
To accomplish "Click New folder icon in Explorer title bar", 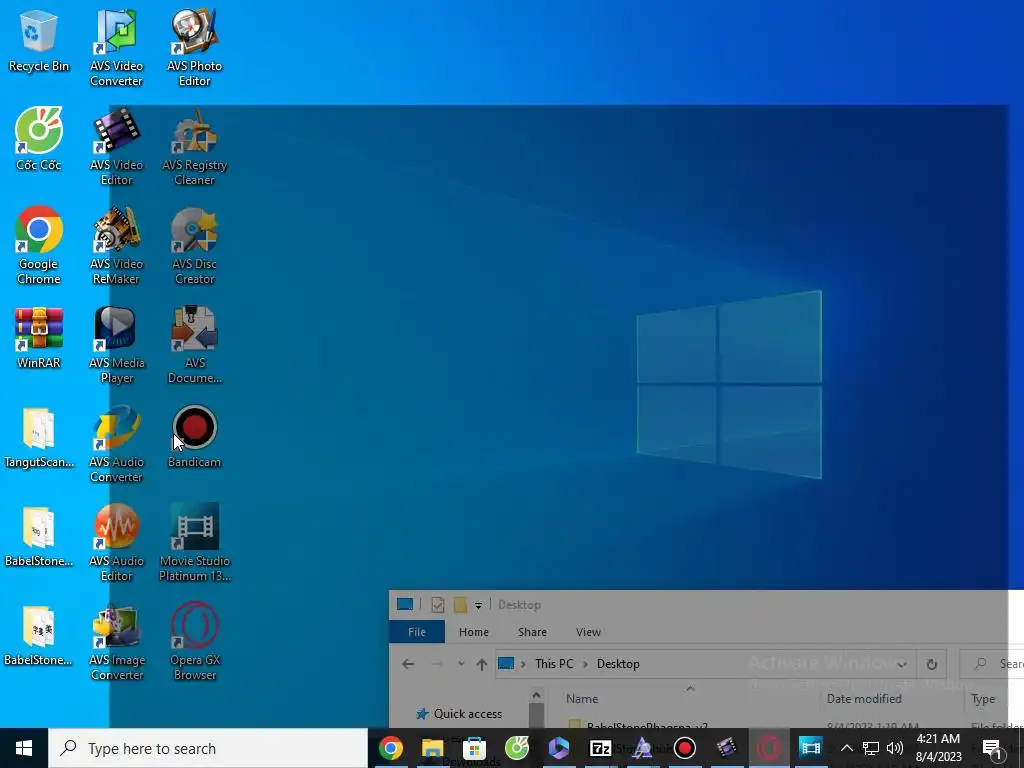I will [460, 605].
